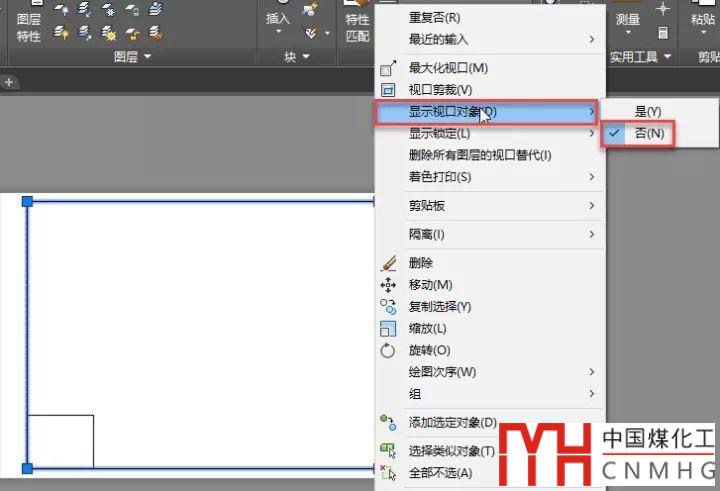Expand the 最近的输入 submenu
Image resolution: width=720 pixels, height=491 pixels.
click(x=489, y=40)
